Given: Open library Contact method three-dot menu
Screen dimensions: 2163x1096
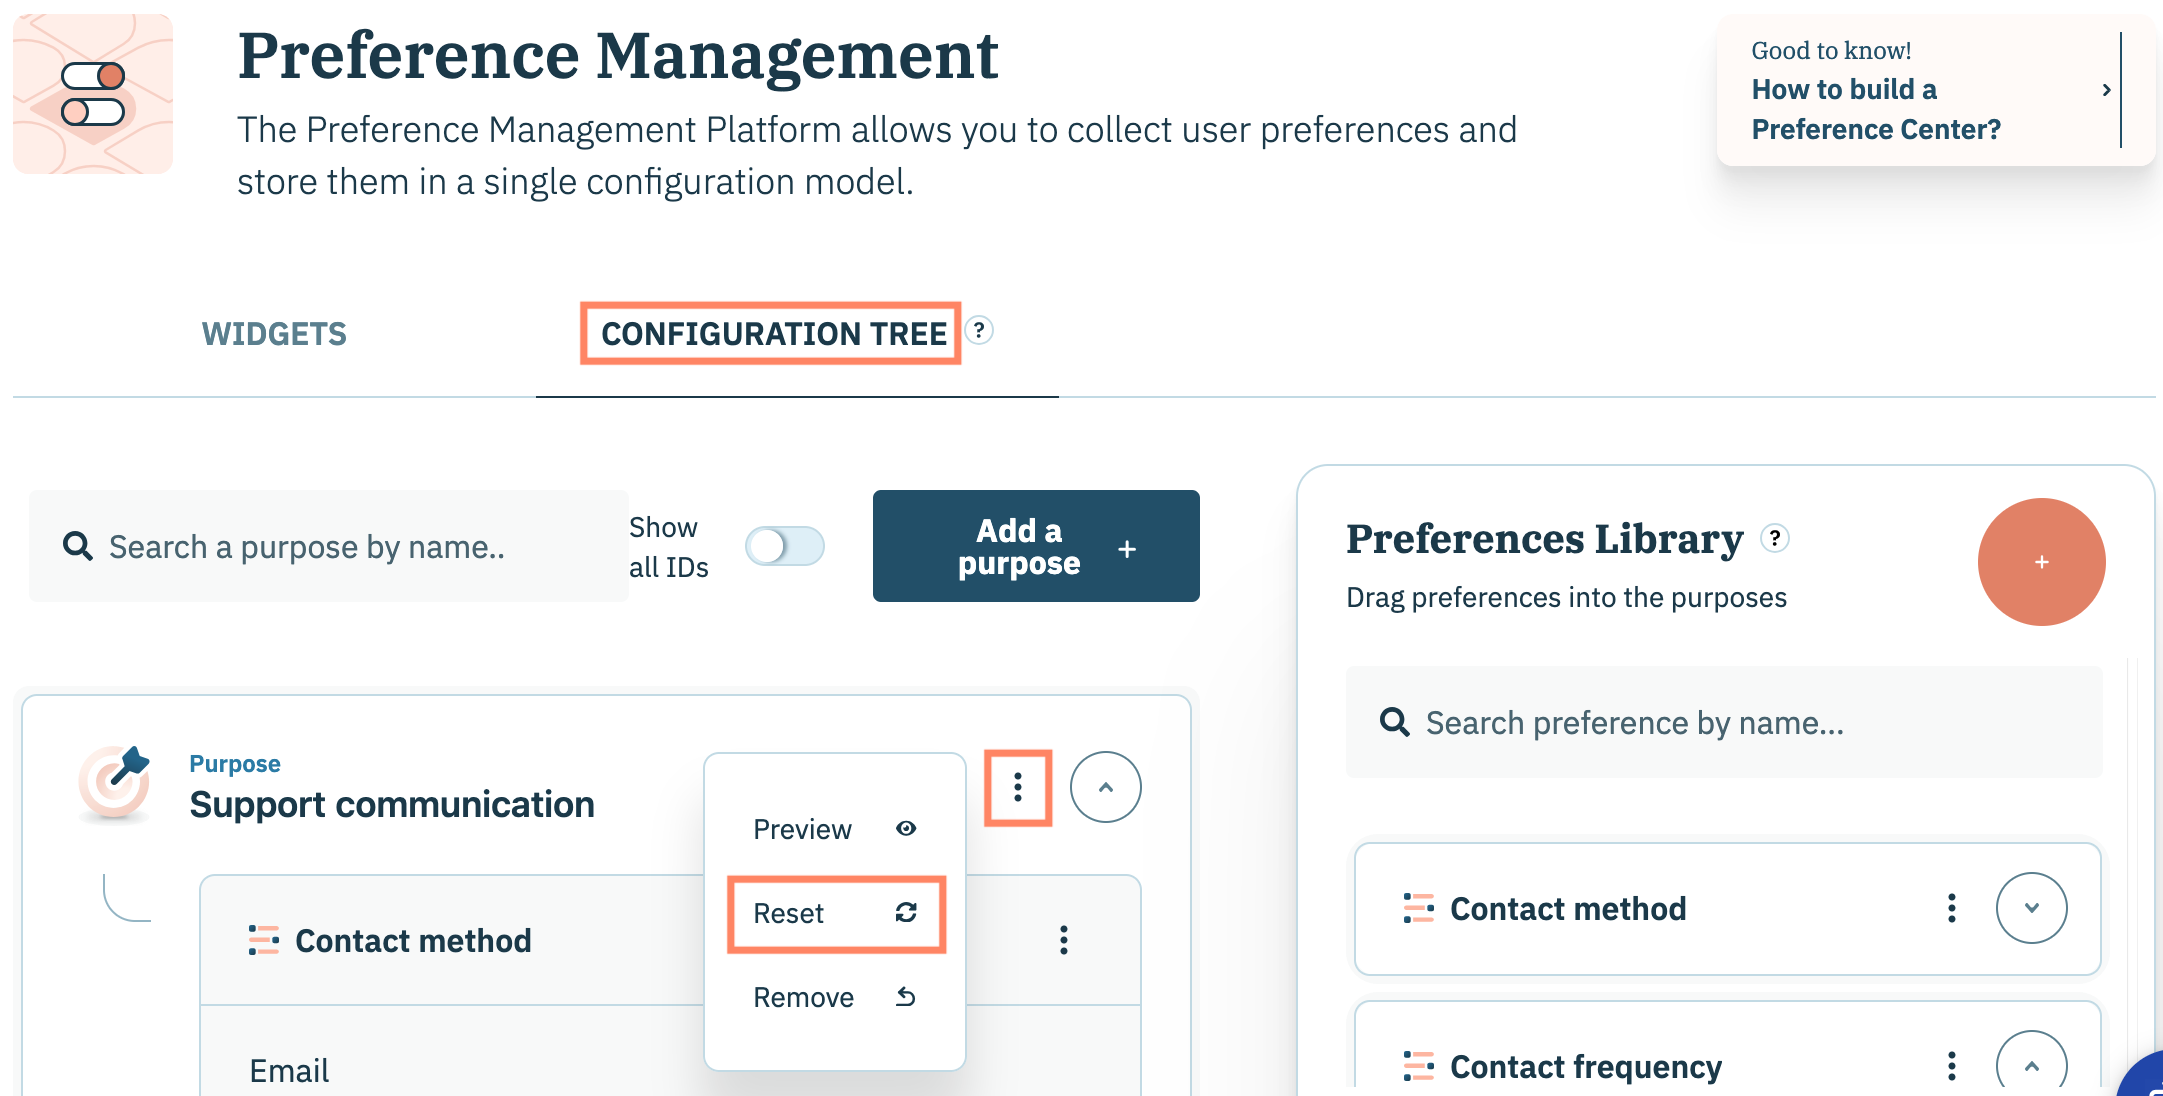Looking at the screenshot, I should (x=1951, y=908).
